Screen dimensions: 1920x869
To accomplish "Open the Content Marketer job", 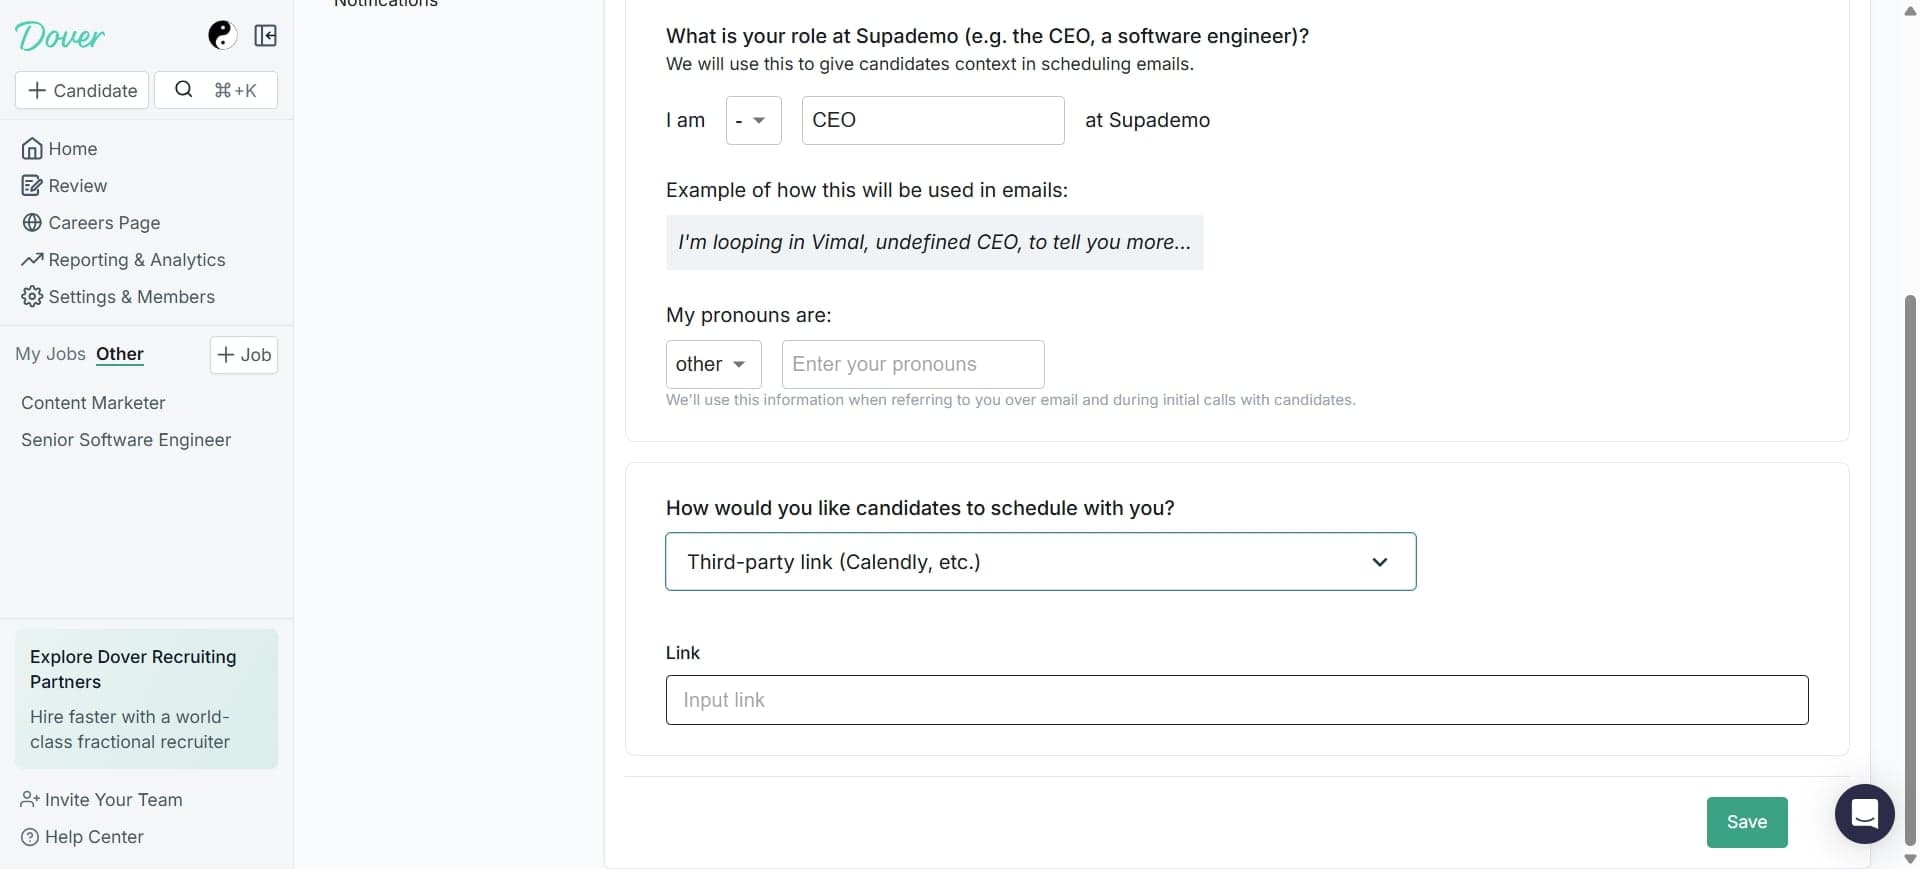I will pos(93,403).
